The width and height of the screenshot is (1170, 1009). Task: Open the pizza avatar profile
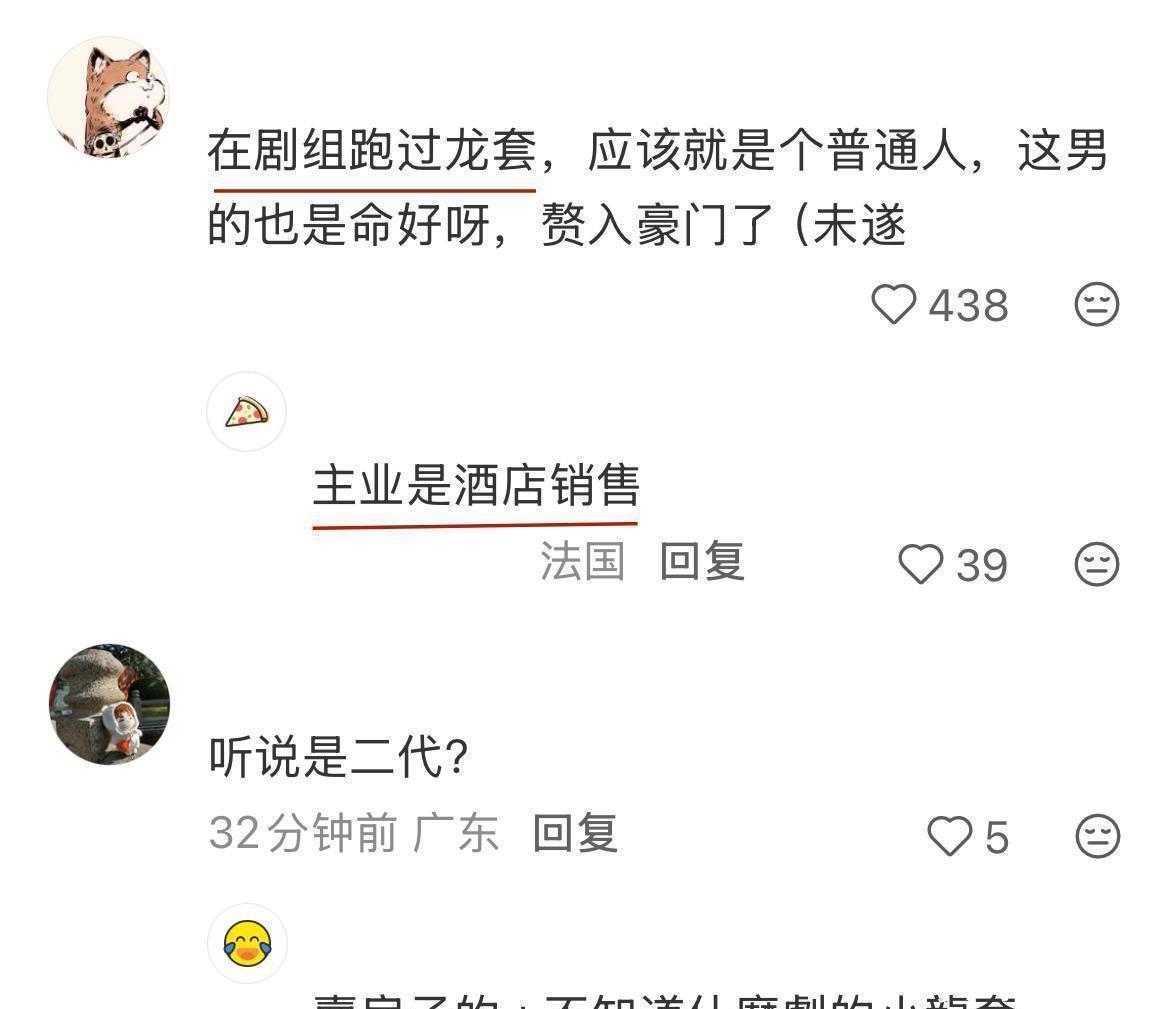tap(246, 411)
